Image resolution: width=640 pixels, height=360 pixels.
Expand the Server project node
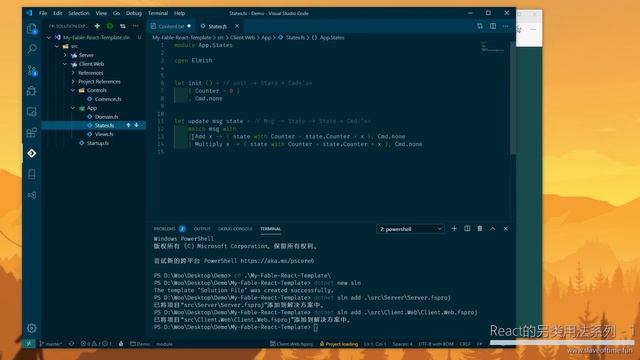(65, 55)
